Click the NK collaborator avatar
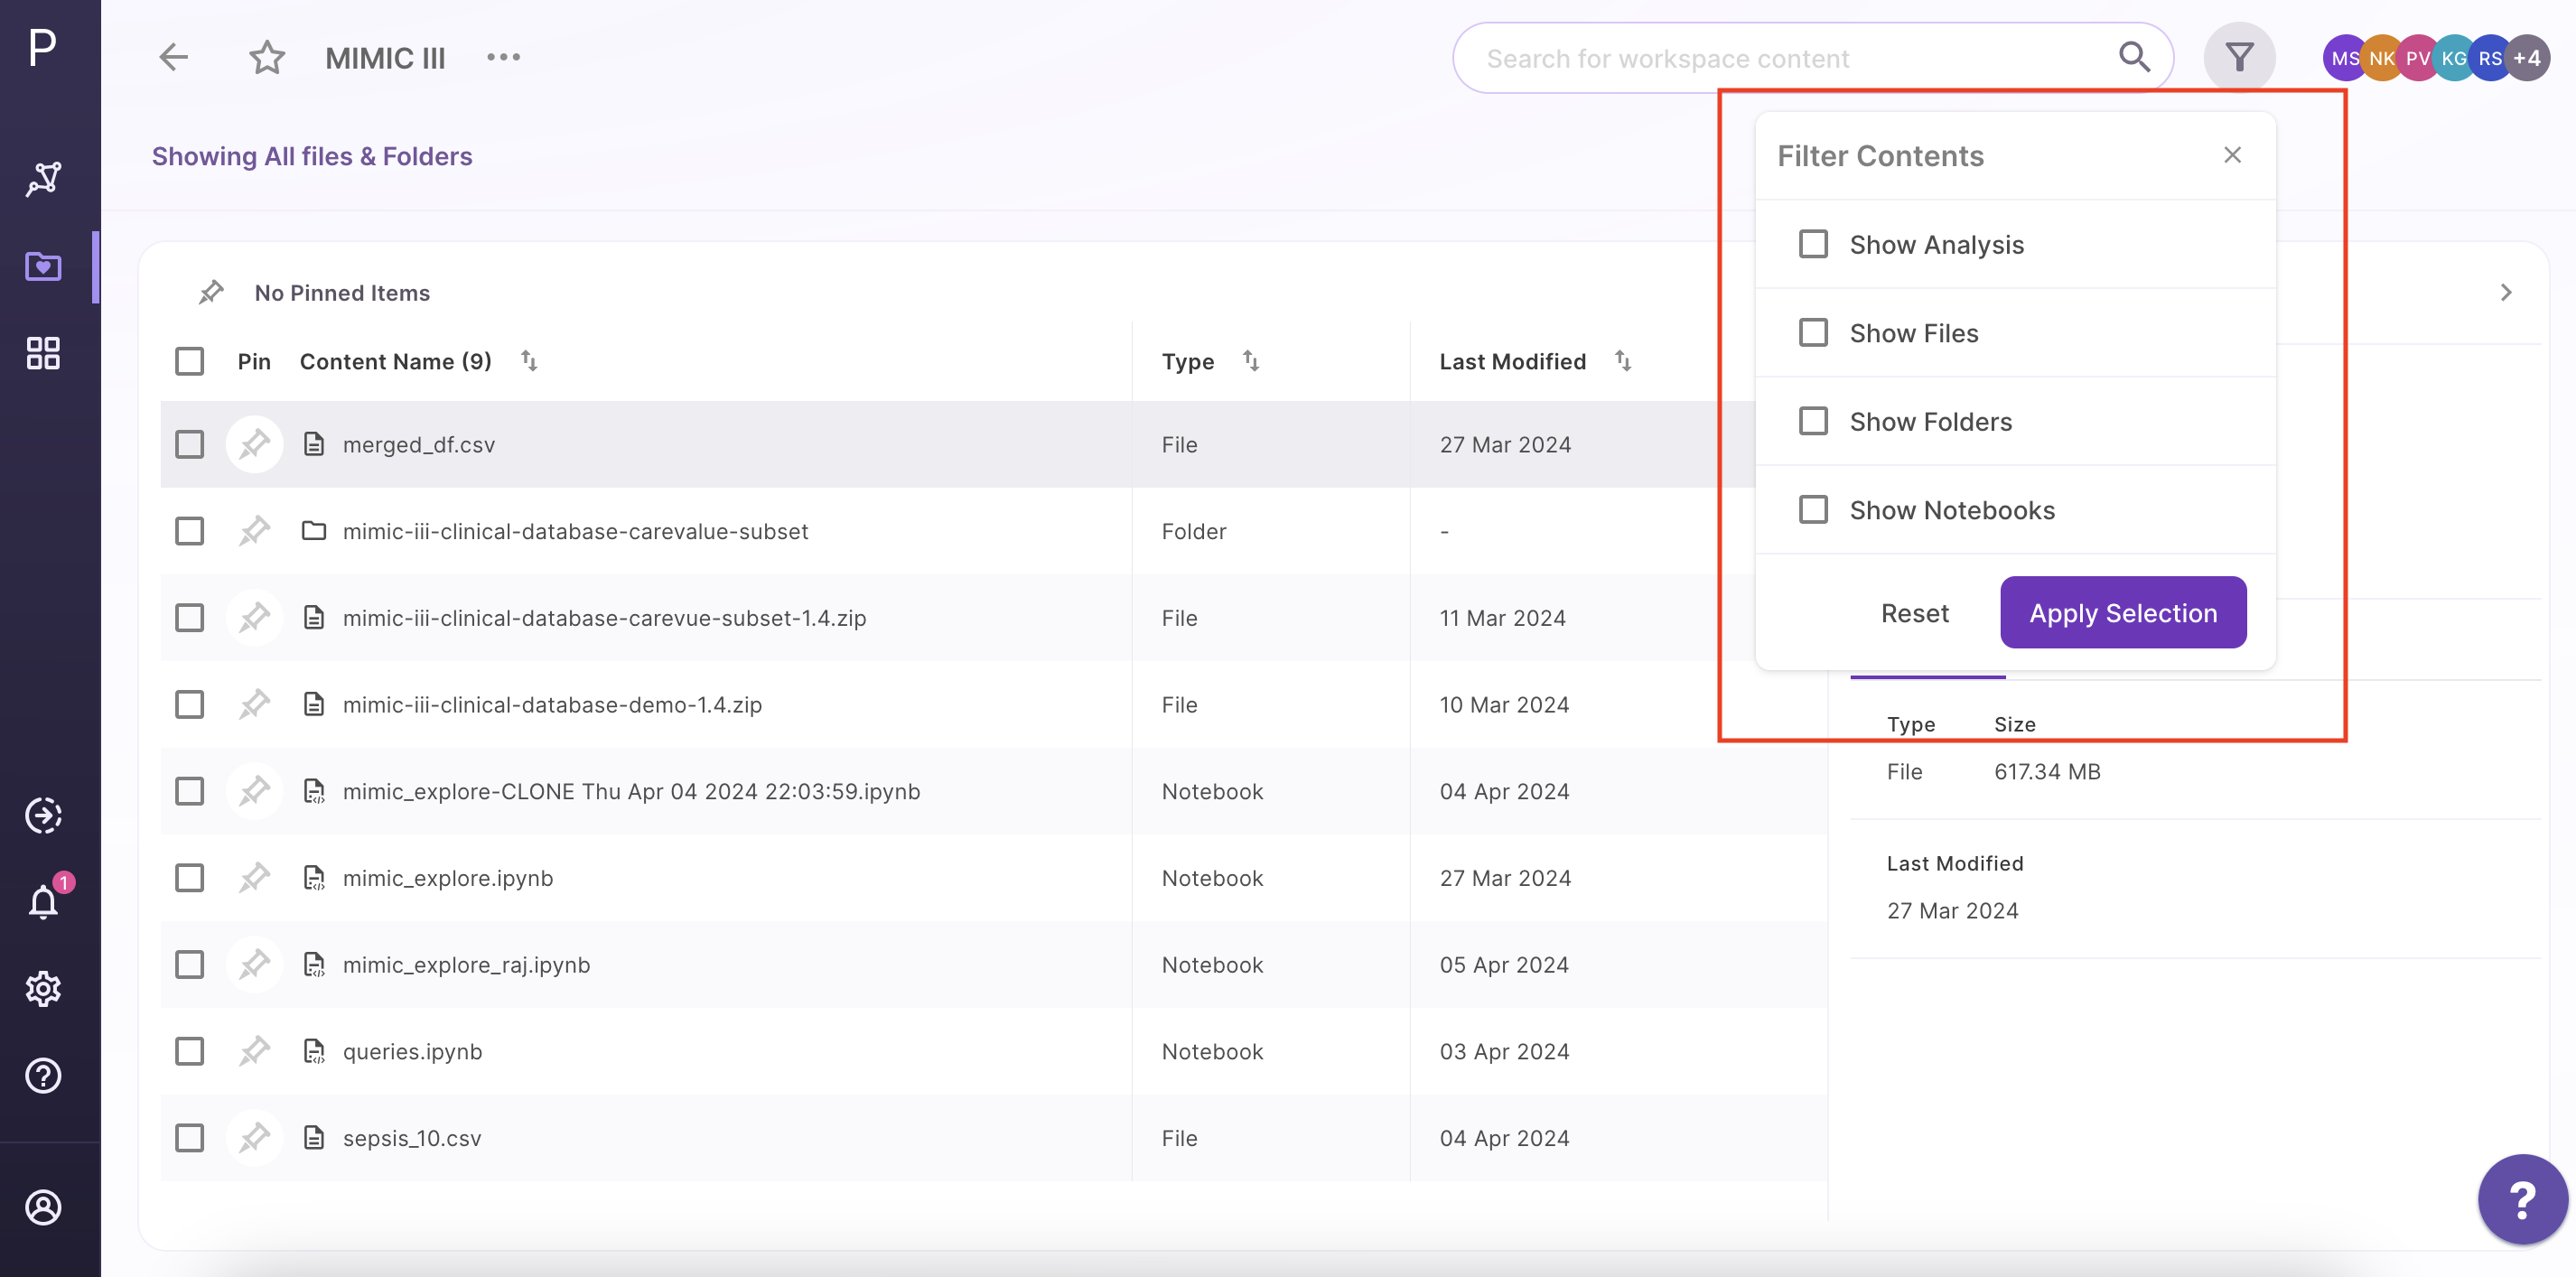Image resolution: width=2576 pixels, height=1277 pixels. pos(2381,58)
